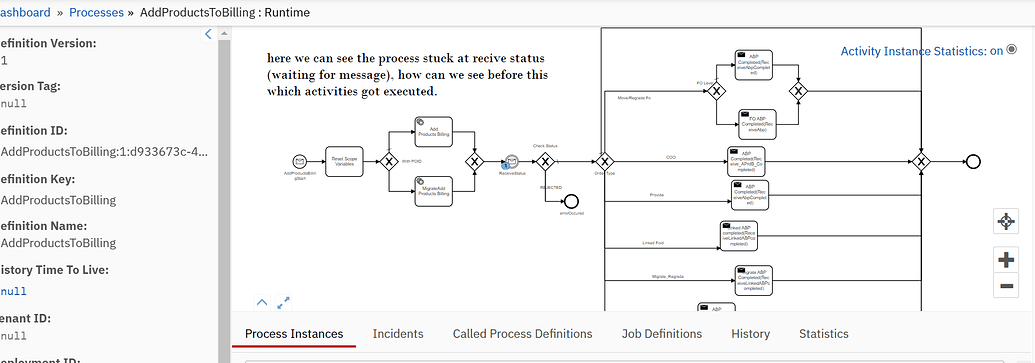The width and height of the screenshot is (1035, 363).
Task: Select the AddProductsBillingStart message start event
Action: pos(299,161)
